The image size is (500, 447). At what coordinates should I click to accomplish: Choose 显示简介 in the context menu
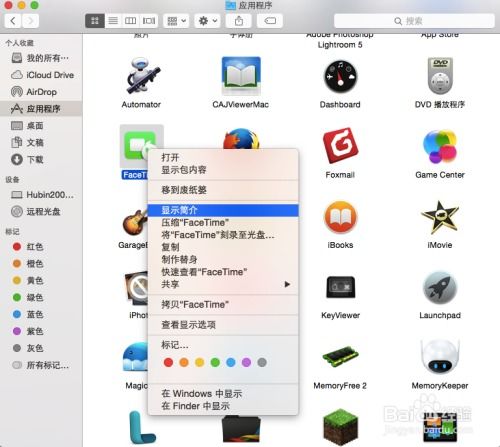click(x=223, y=210)
